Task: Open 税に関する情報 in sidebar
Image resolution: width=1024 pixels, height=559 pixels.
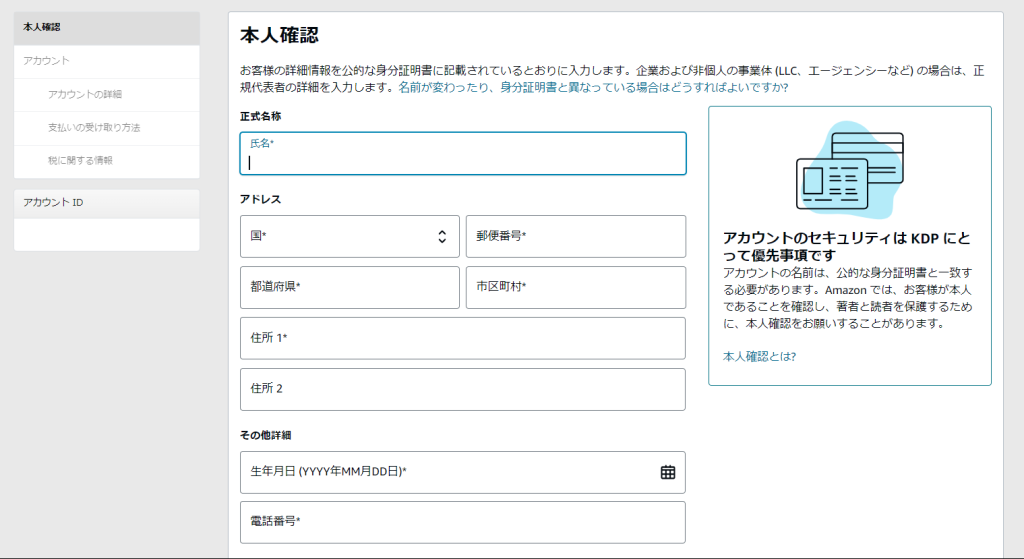Action: pyautogui.click(x=80, y=160)
